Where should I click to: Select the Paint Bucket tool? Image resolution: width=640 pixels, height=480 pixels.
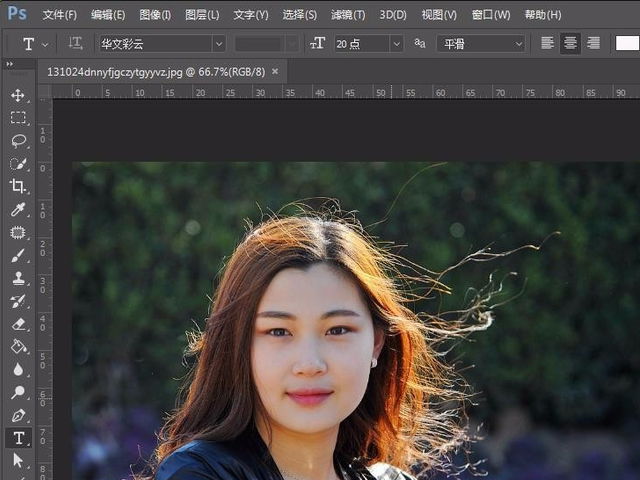coord(18,347)
